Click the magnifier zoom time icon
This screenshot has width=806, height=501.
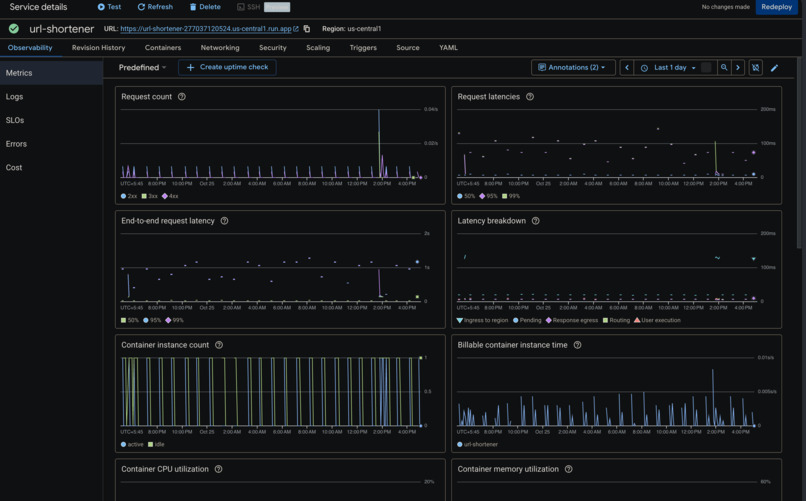[724, 67]
